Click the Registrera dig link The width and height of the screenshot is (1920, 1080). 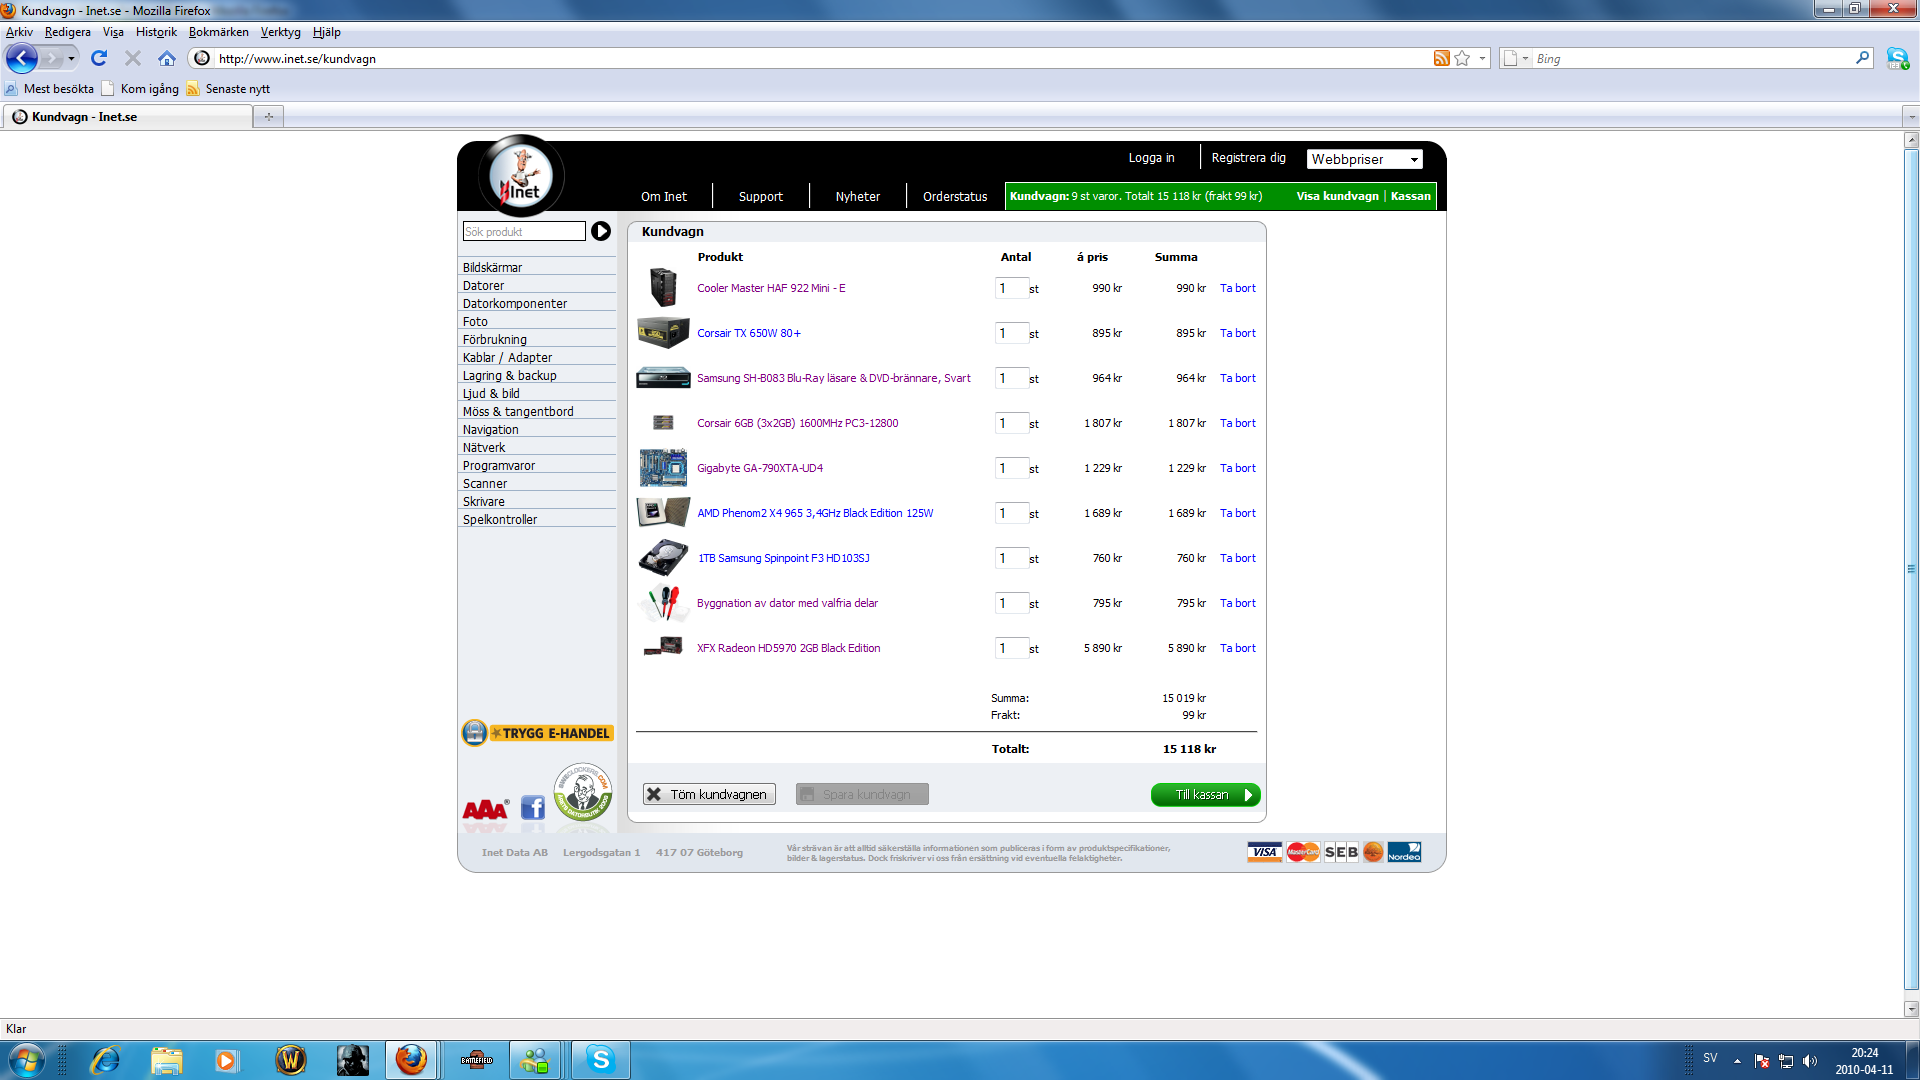pyautogui.click(x=1248, y=158)
